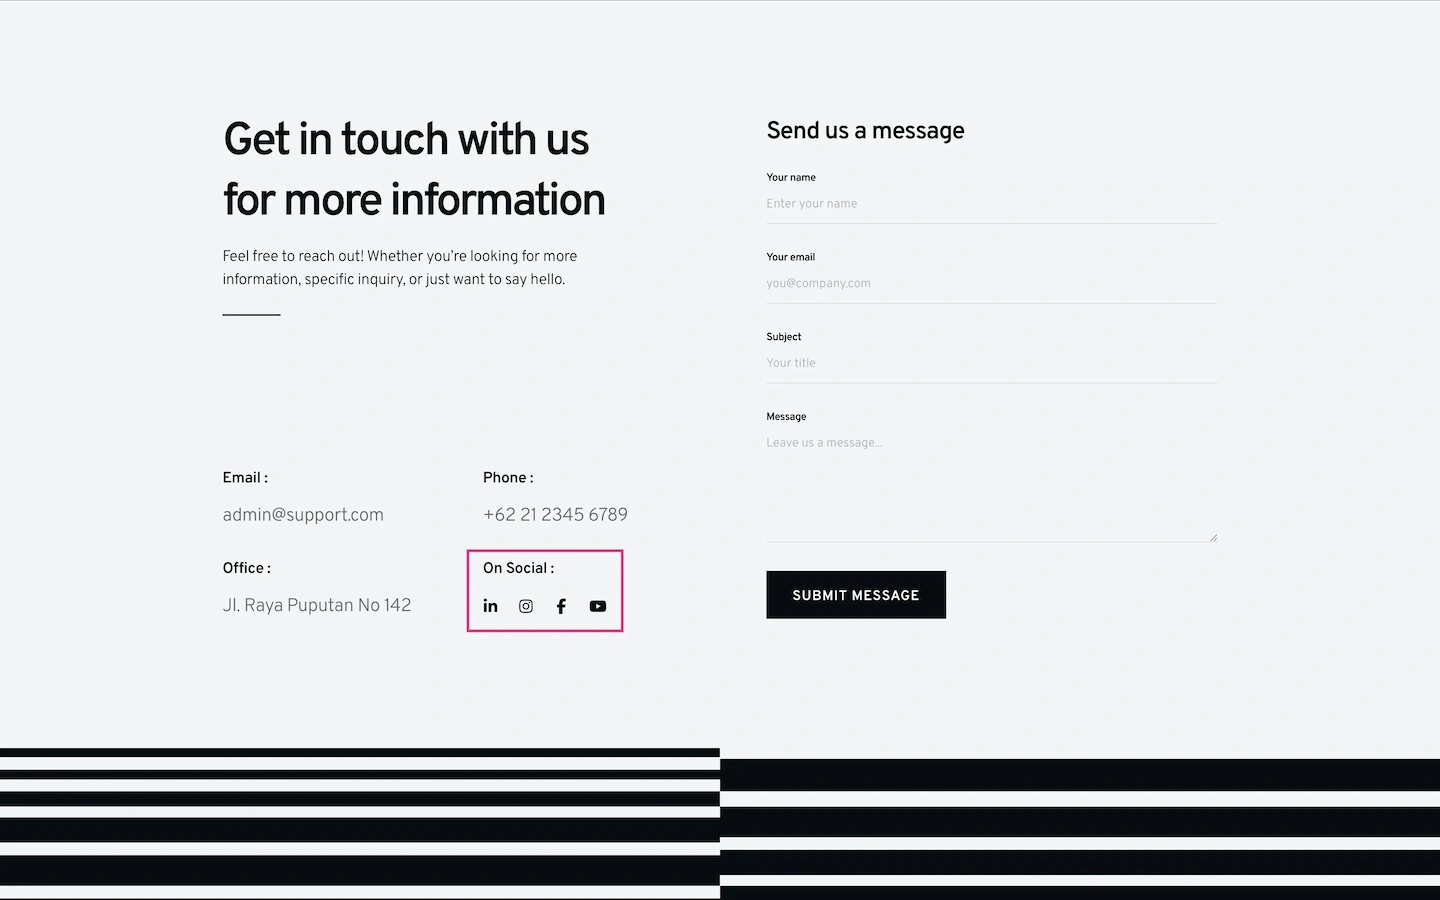This screenshot has height=900, width=1440.
Task: Select the Subject 'Your title' field
Action: (x=990, y=364)
